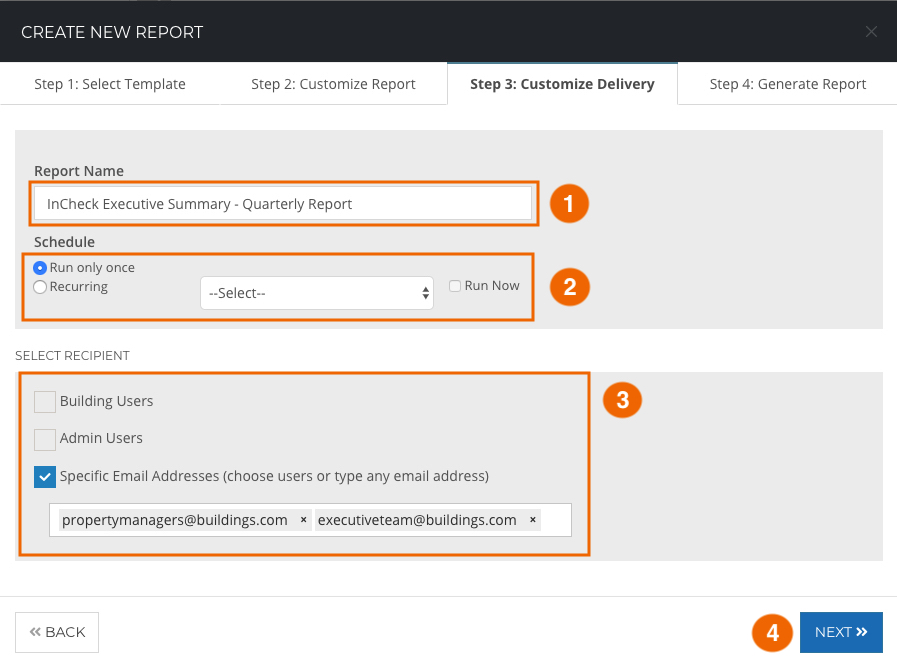
Task: Go back with the BACK button
Action: (x=57, y=632)
